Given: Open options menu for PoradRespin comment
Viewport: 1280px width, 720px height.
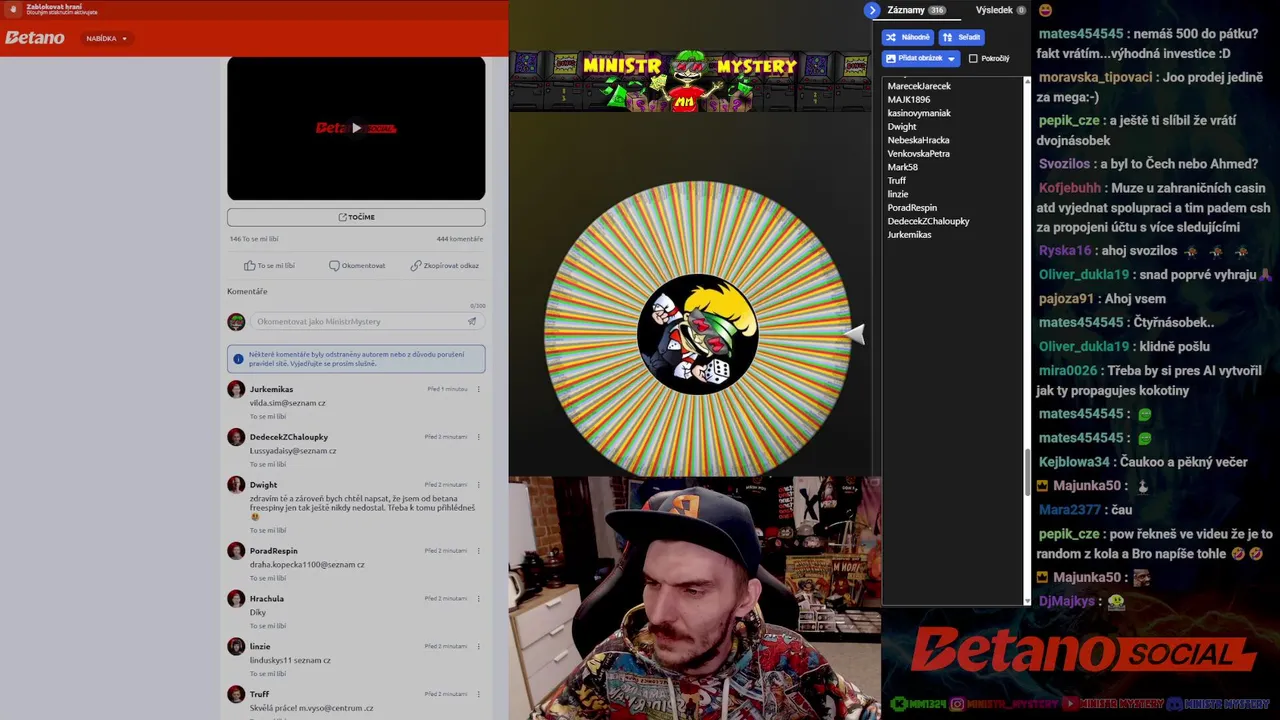Looking at the screenshot, I should (x=479, y=551).
